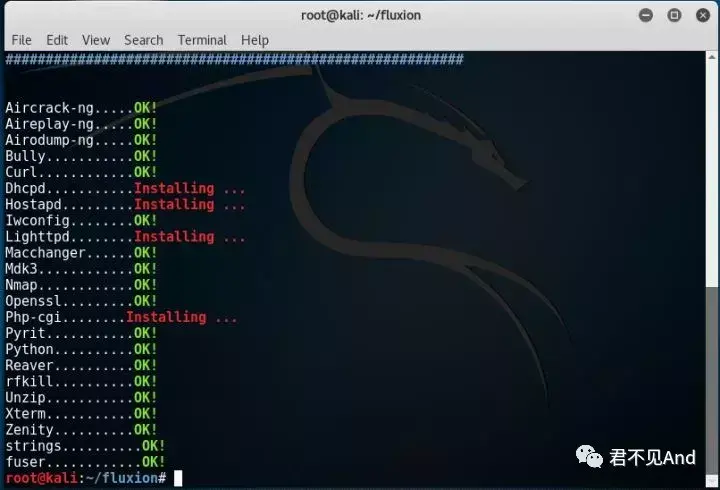Image resolution: width=720 pixels, height=490 pixels.
Task: Click the Lighttpd Installing line
Action: (125, 237)
